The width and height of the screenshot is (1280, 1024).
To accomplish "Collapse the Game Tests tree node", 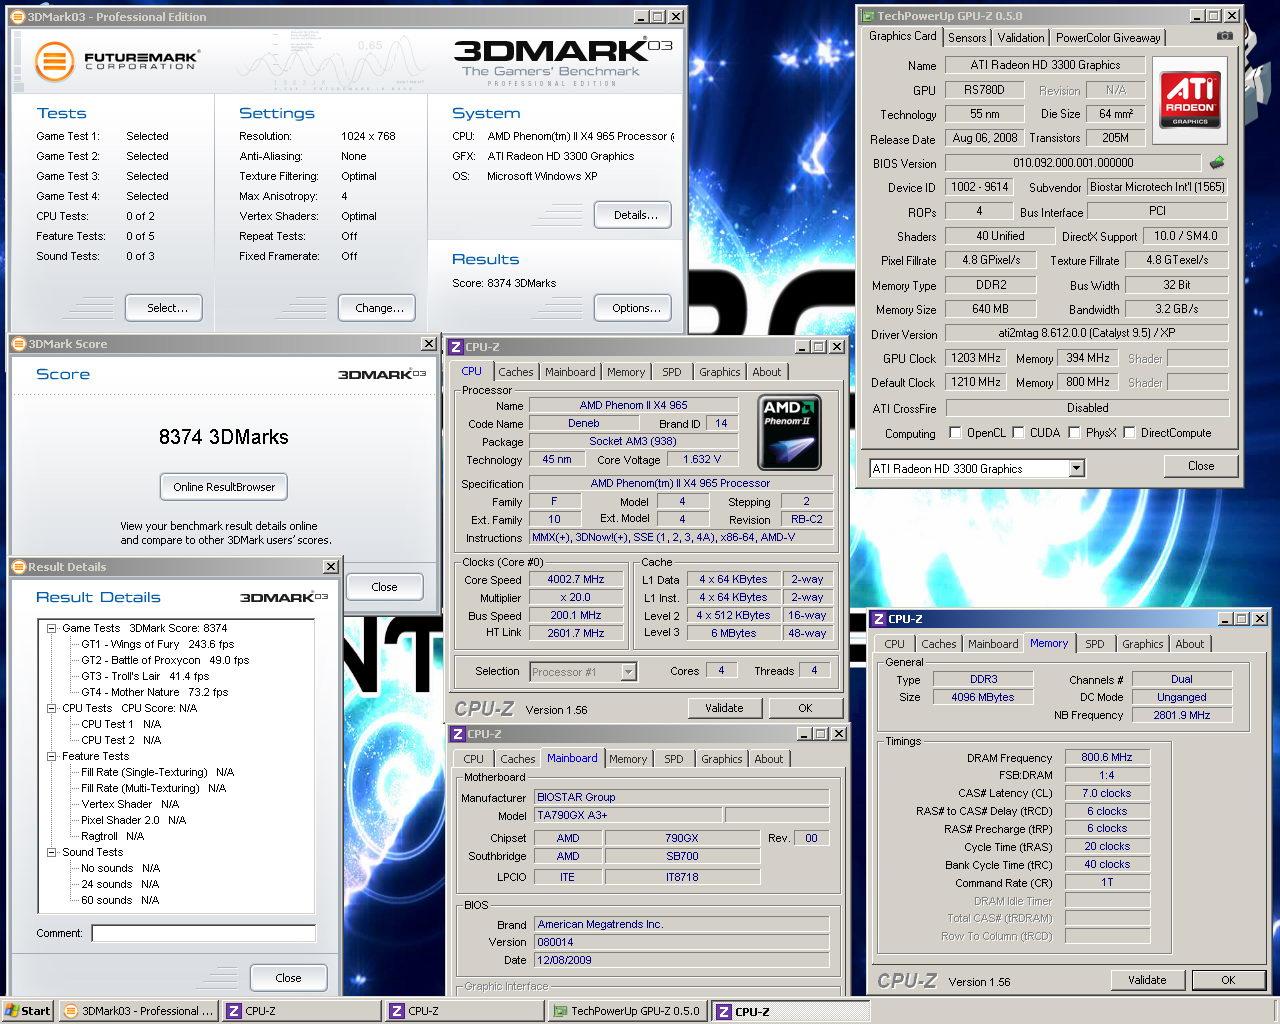I will click(52, 628).
